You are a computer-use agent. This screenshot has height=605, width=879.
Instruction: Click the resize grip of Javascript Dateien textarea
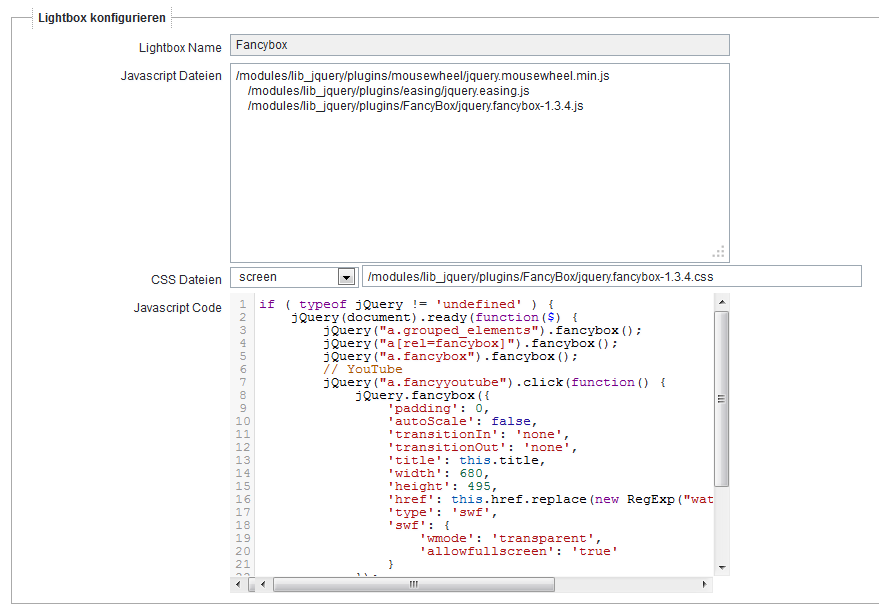pyautogui.click(x=719, y=252)
